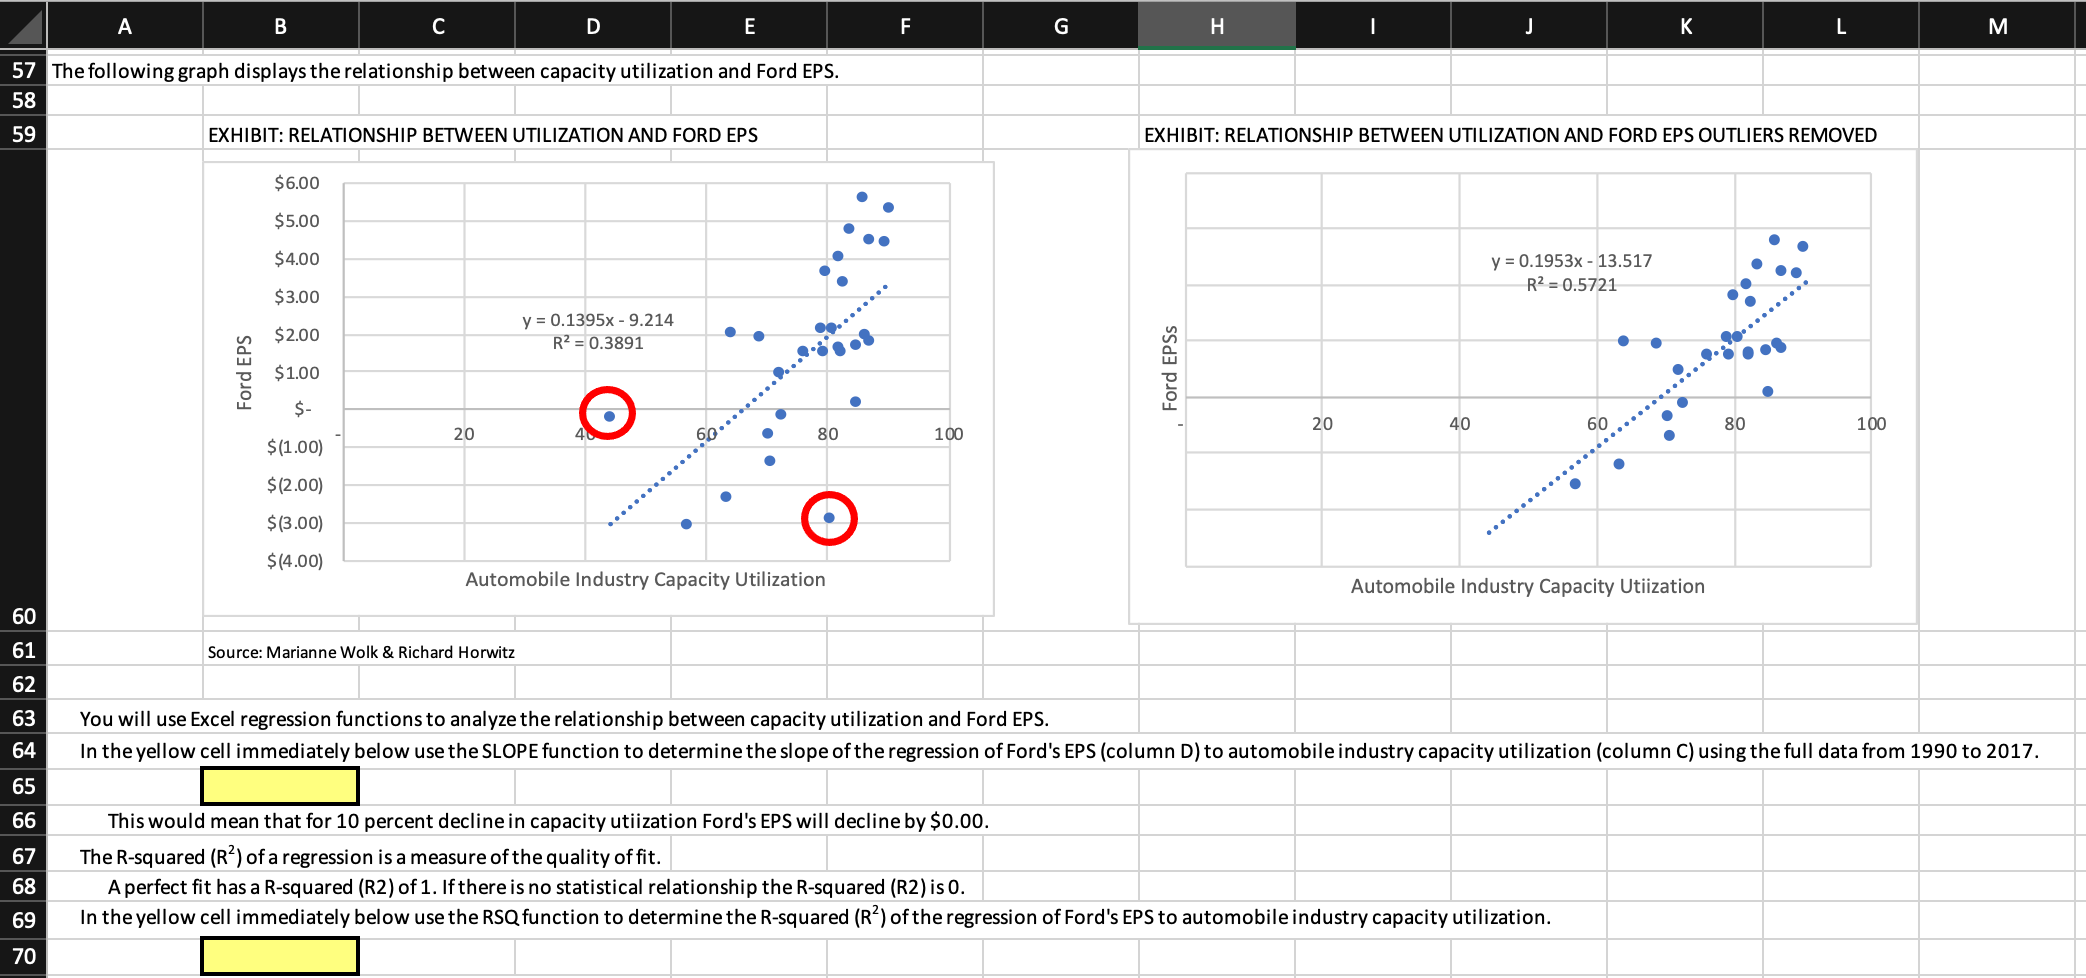This screenshot has height=978, width=2086.
Task: Click the "$1.00" y-axis label
Action: point(297,373)
